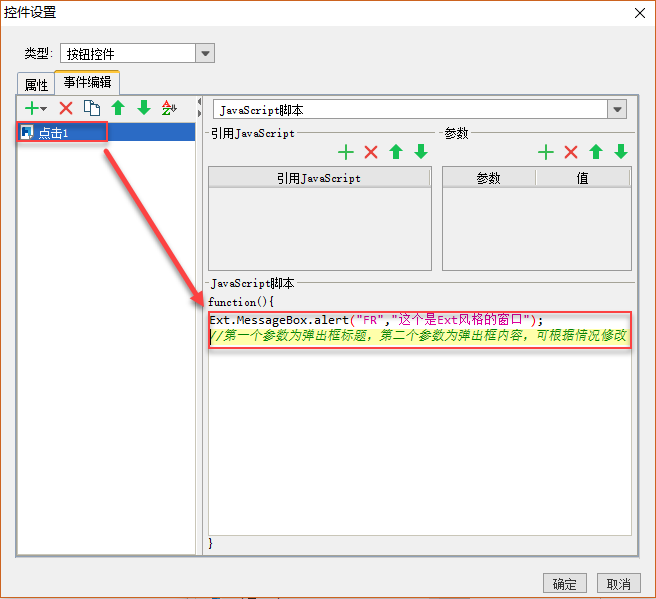
Task: Click the green comment line in the script editor
Action: coord(418,335)
